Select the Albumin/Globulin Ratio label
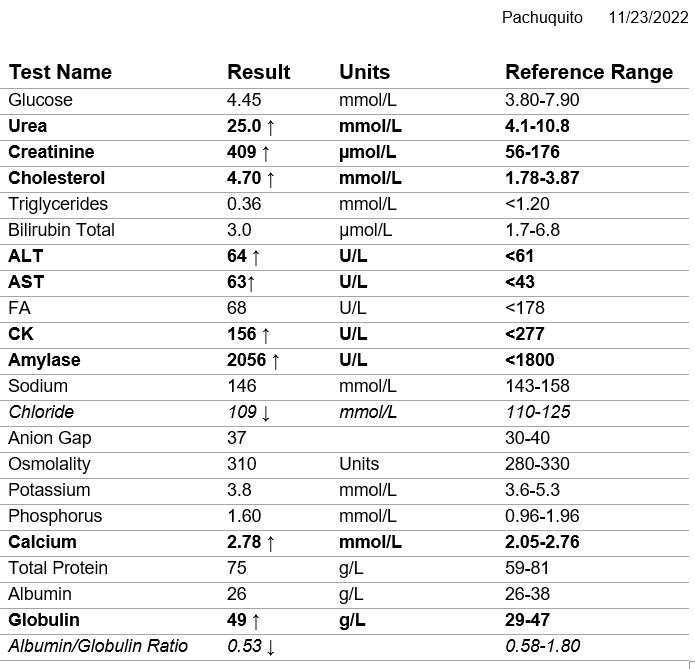Viewport: 695px width, 669px height. 98,646
